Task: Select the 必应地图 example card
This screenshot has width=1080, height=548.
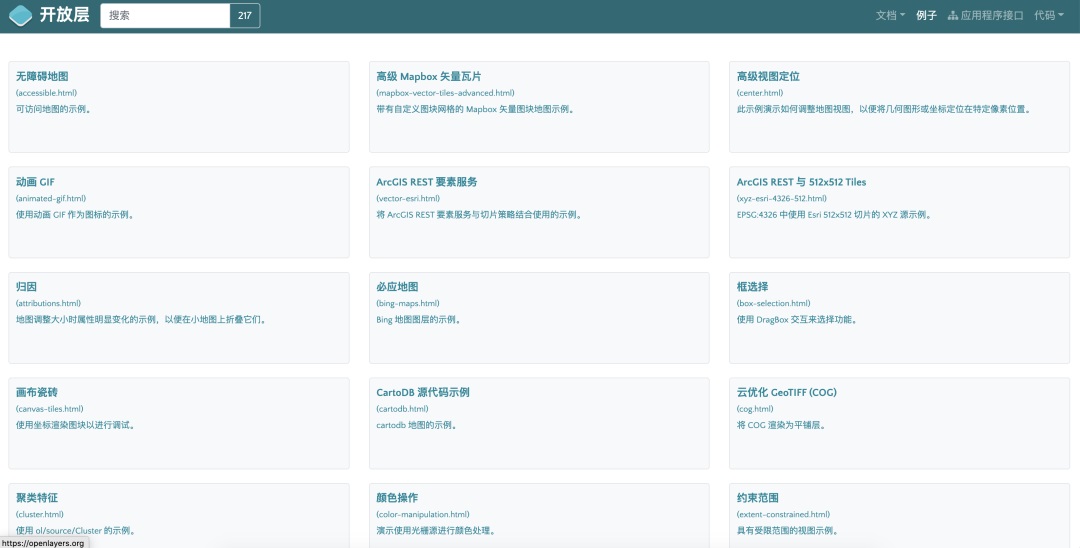Action: pyautogui.click(x=400, y=287)
